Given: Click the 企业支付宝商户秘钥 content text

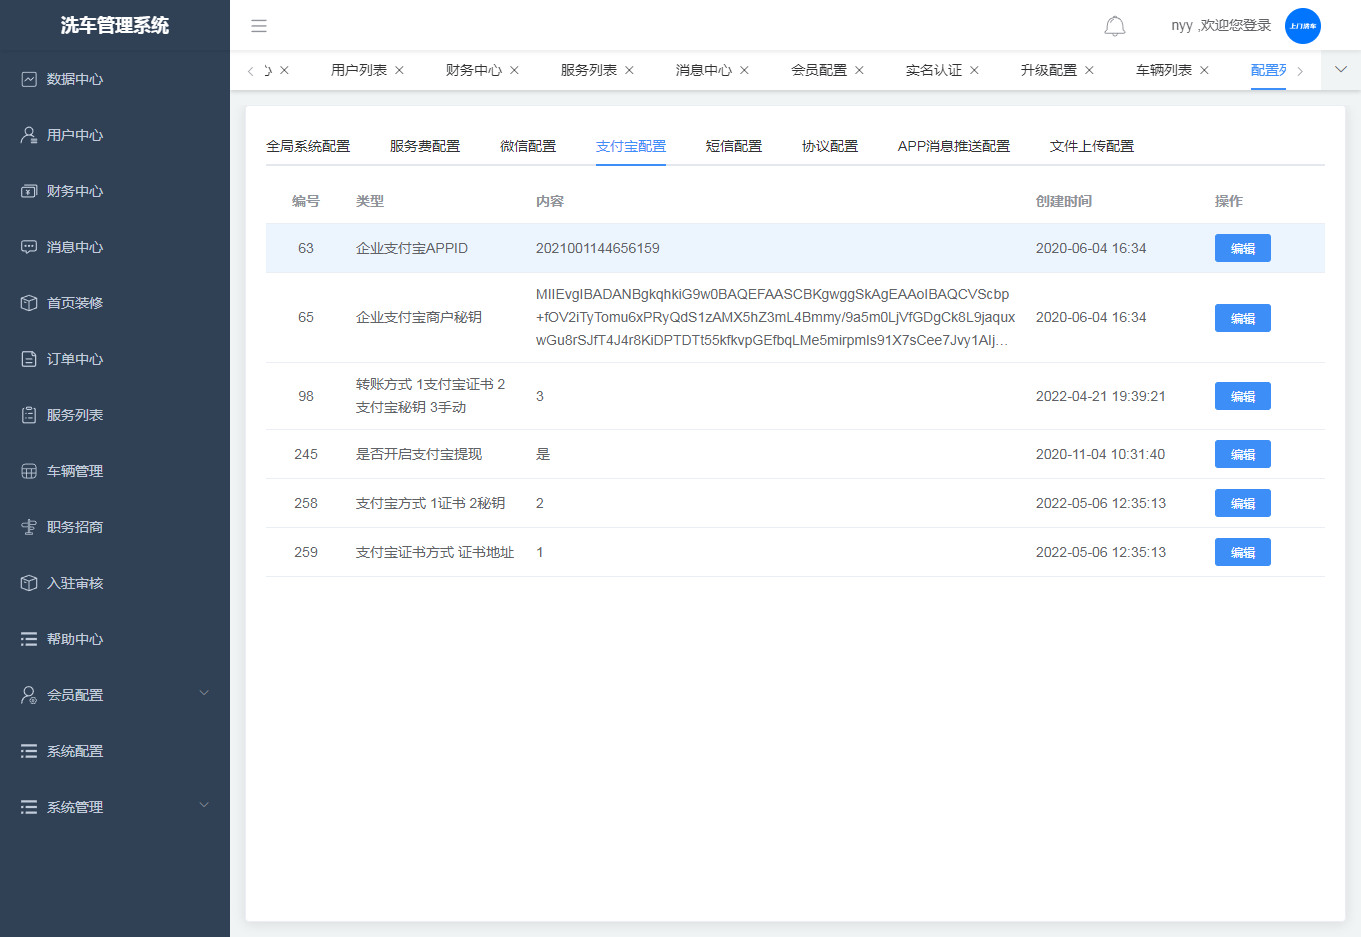Looking at the screenshot, I should 774,318.
